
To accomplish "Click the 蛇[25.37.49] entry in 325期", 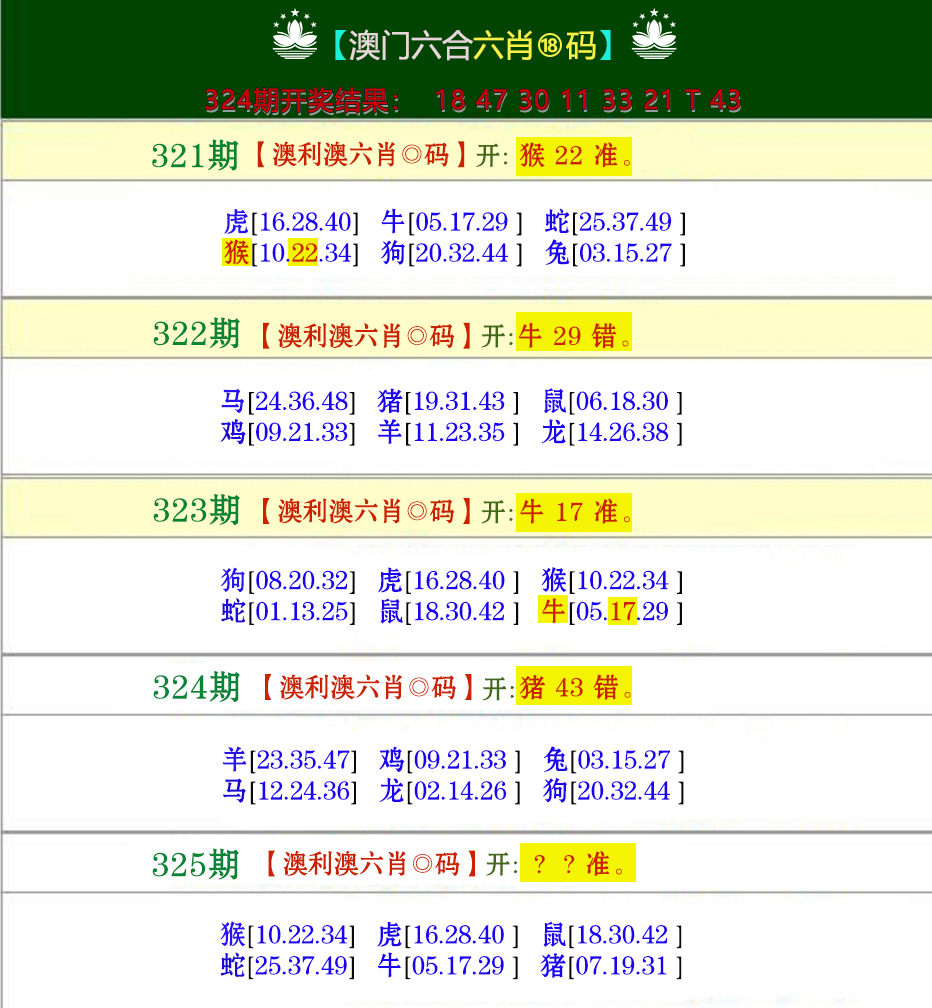I will (288, 967).
